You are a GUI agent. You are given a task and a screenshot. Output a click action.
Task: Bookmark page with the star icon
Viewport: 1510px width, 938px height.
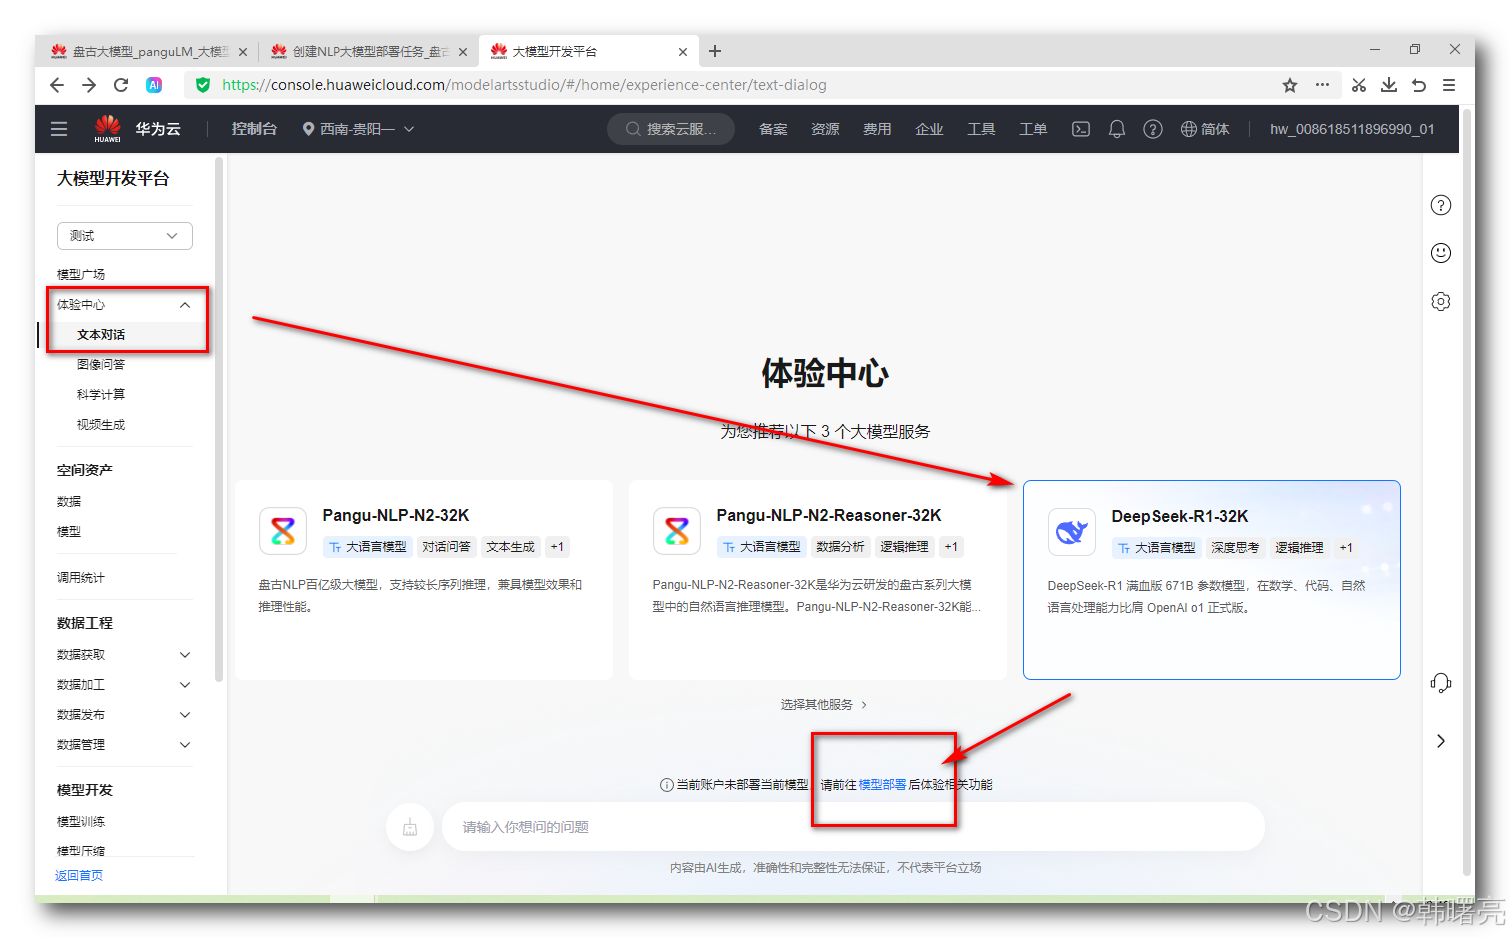[1290, 85]
